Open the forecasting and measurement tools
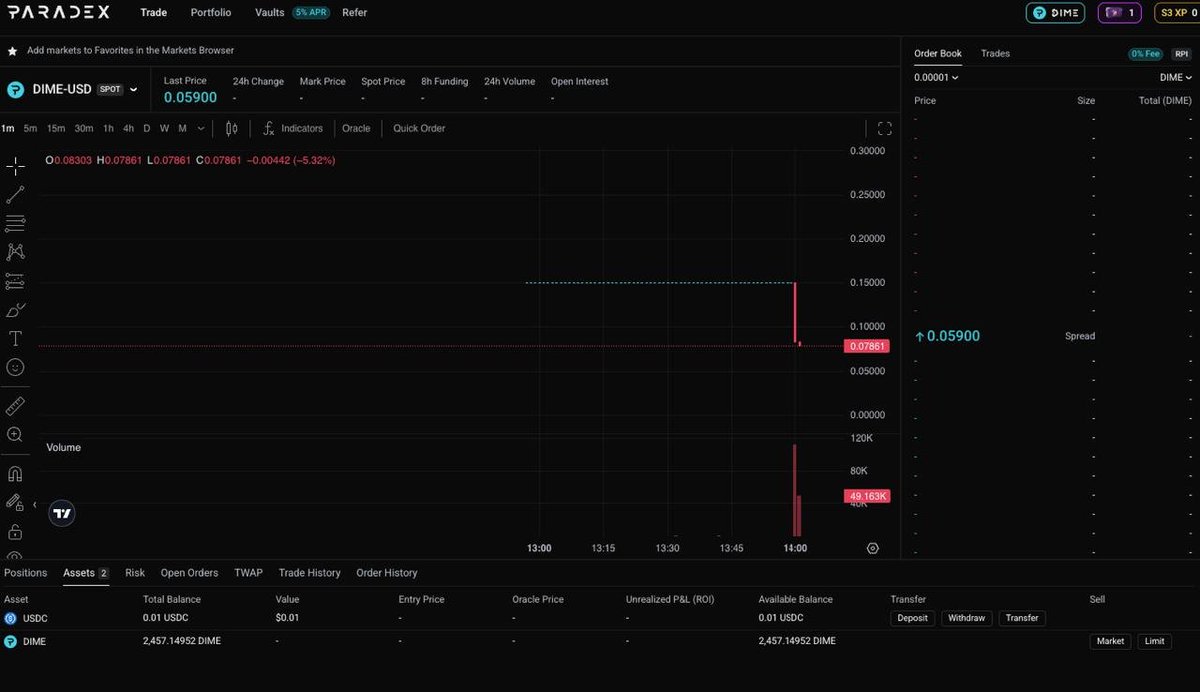 click(15, 281)
